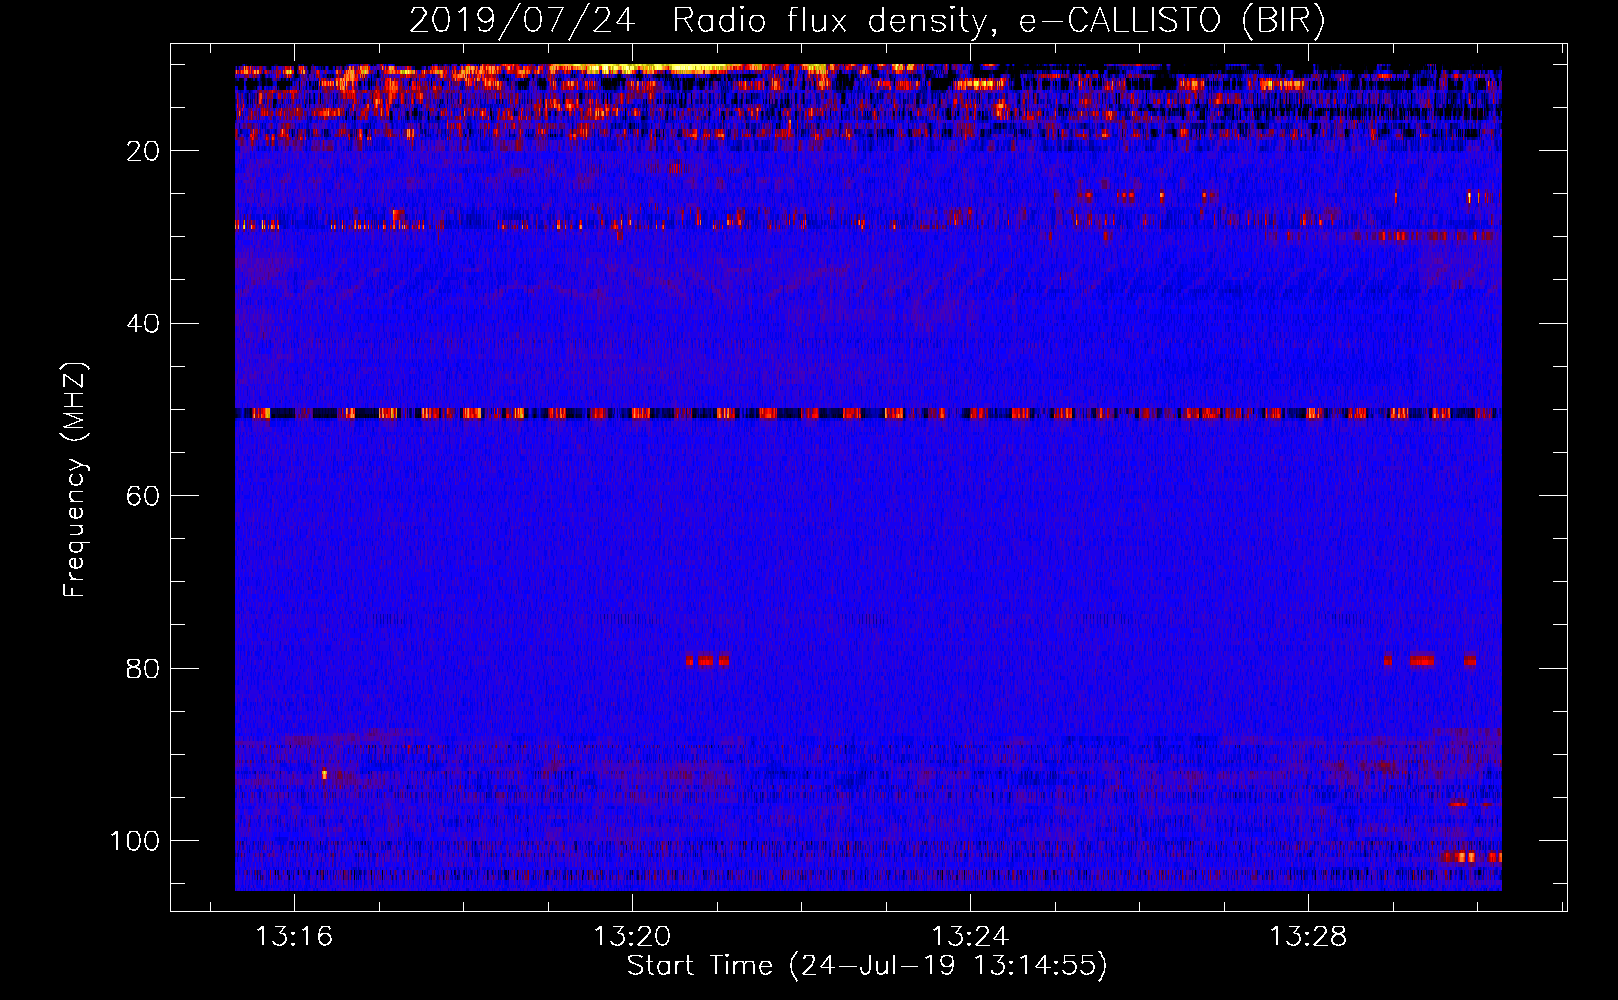Screen dimensions: 1618x1000
Task: Click the red burst at 80 MHz near 13:21
Action: [707, 660]
